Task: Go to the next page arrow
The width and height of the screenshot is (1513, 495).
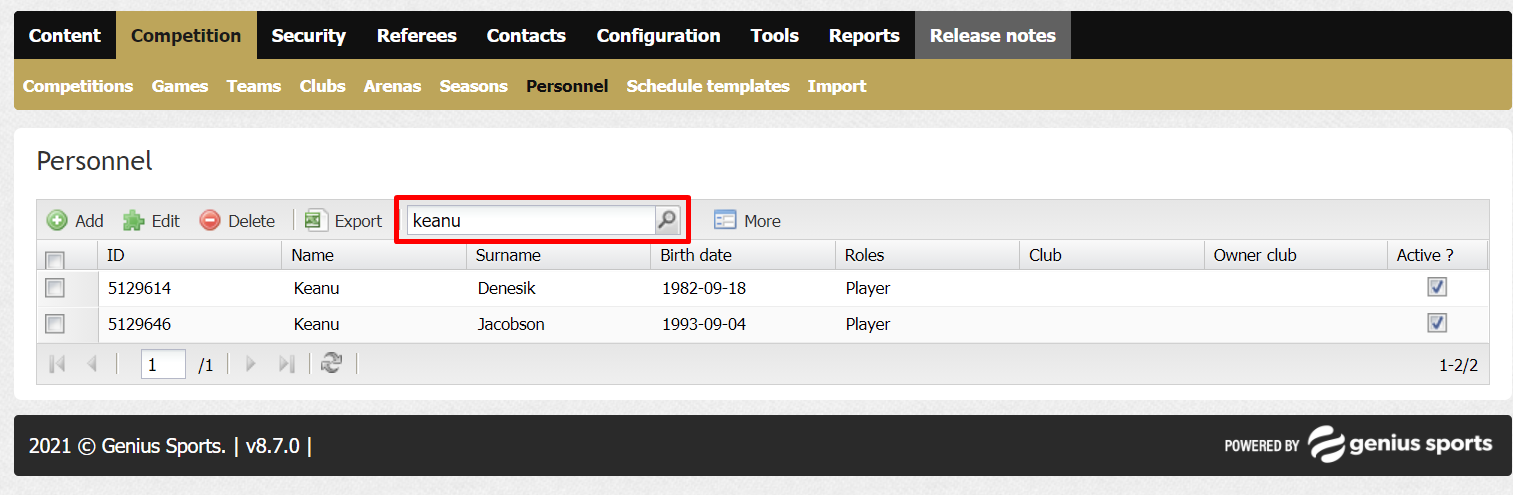Action: [x=251, y=364]
